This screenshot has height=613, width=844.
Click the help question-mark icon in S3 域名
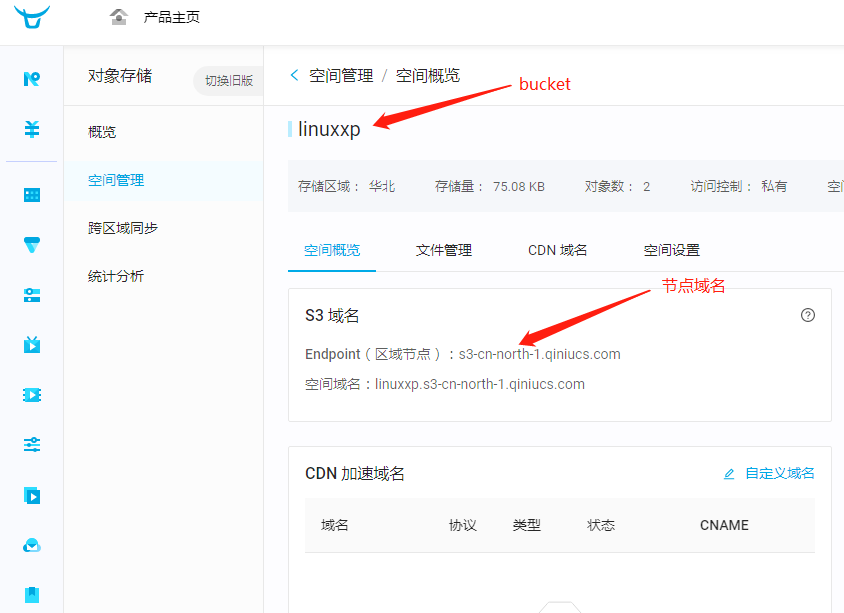coord(807,315)
